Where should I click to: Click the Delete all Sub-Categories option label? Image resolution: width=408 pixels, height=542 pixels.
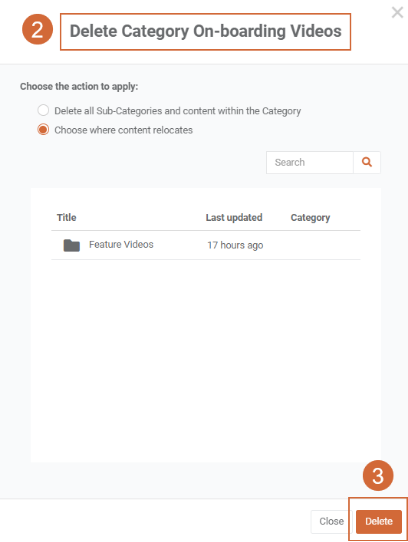177,111
